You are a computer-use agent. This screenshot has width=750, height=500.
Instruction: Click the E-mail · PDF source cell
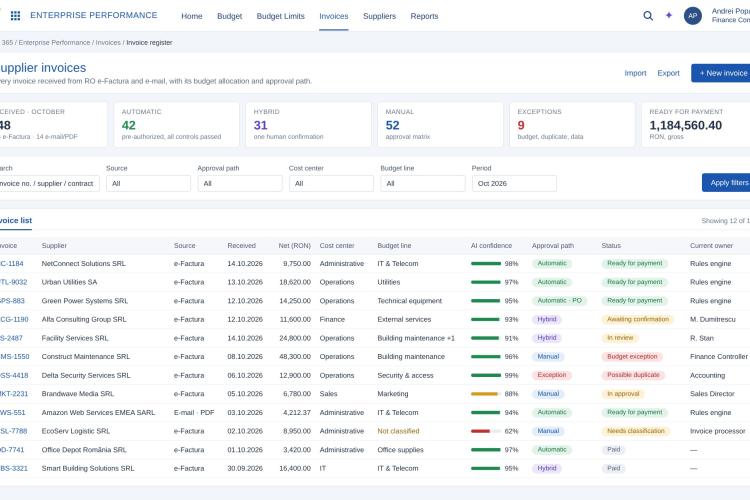point(194,412)
